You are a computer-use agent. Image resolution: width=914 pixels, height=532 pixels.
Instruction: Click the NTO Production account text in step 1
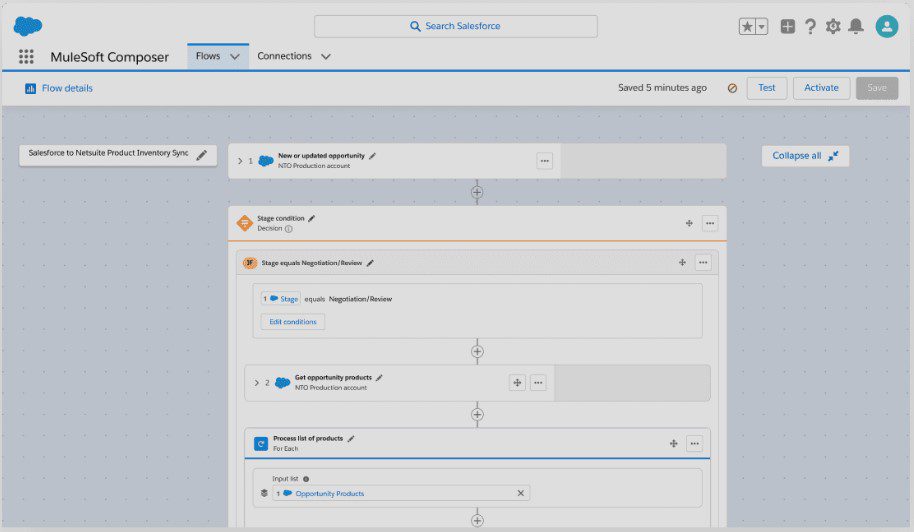(314, 166)
